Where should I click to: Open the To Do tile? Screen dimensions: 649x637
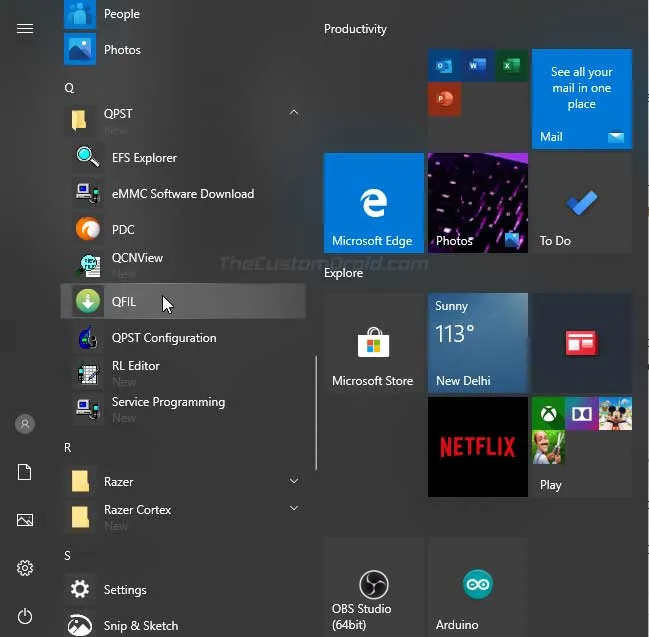point(582,203)
